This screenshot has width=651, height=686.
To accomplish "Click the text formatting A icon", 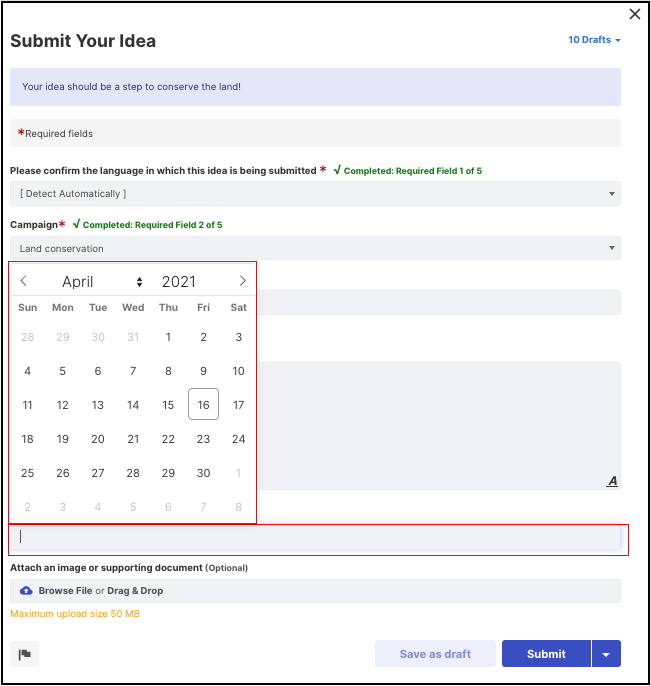I will pos(612,481).
